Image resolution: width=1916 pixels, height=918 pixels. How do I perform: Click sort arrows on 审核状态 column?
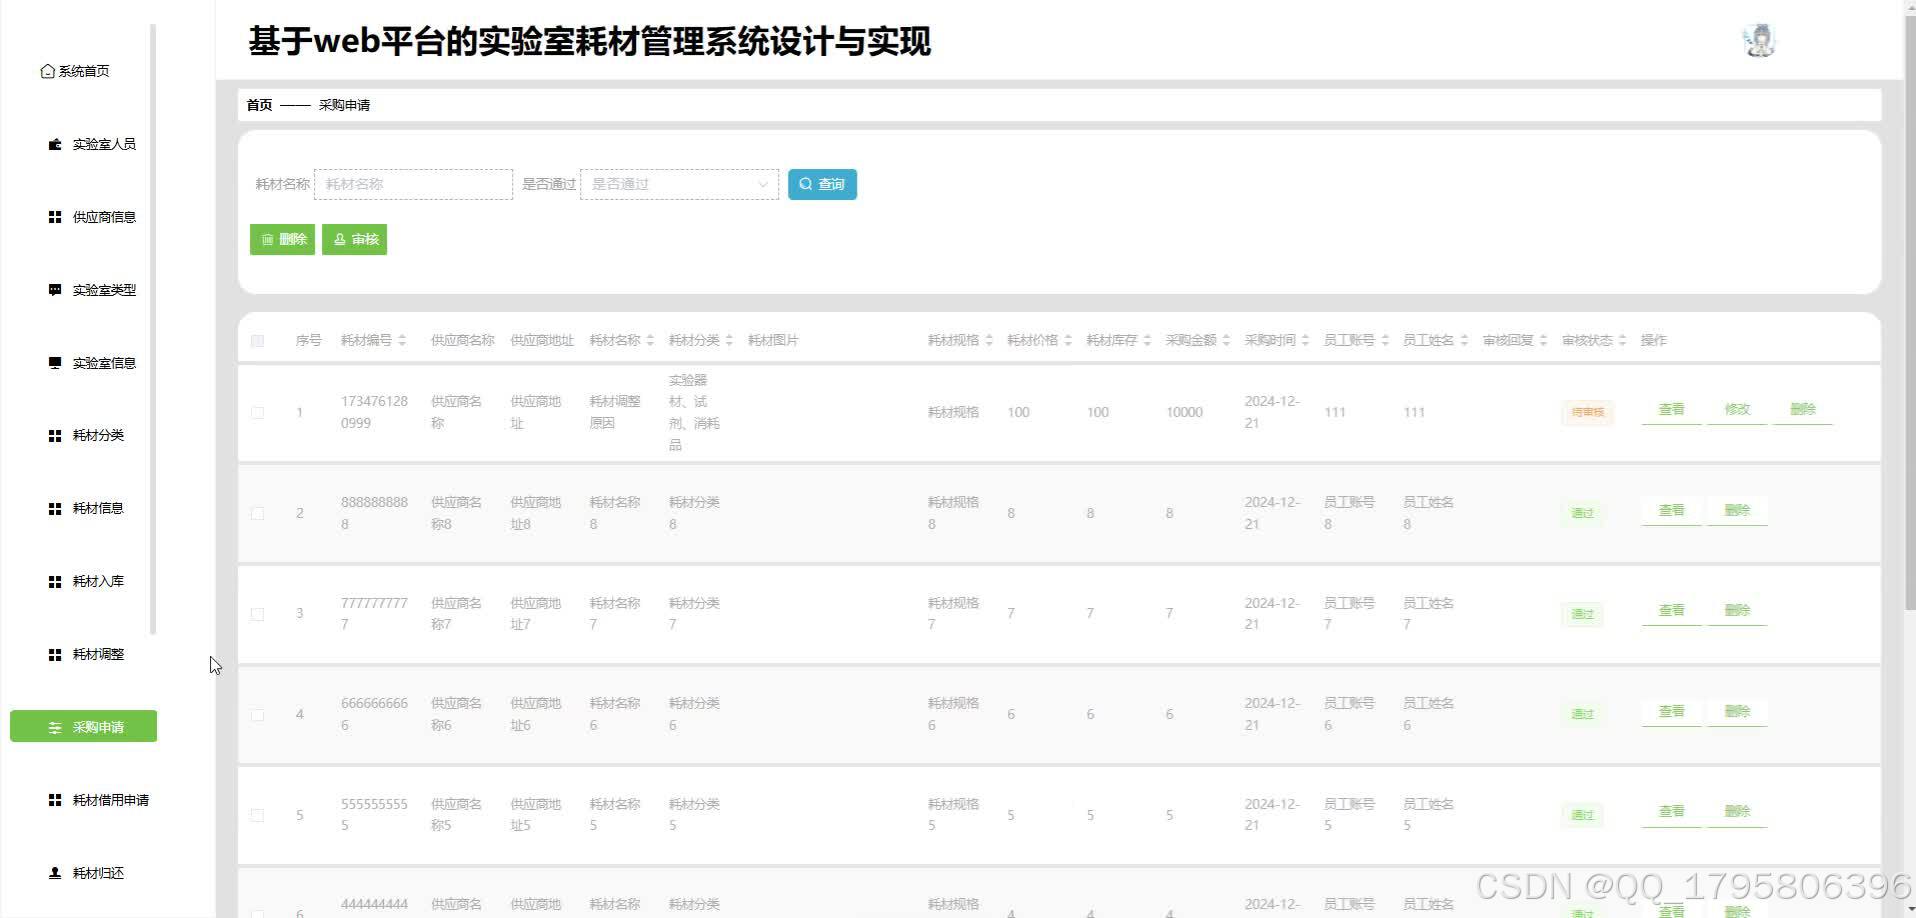(1622, 341)
